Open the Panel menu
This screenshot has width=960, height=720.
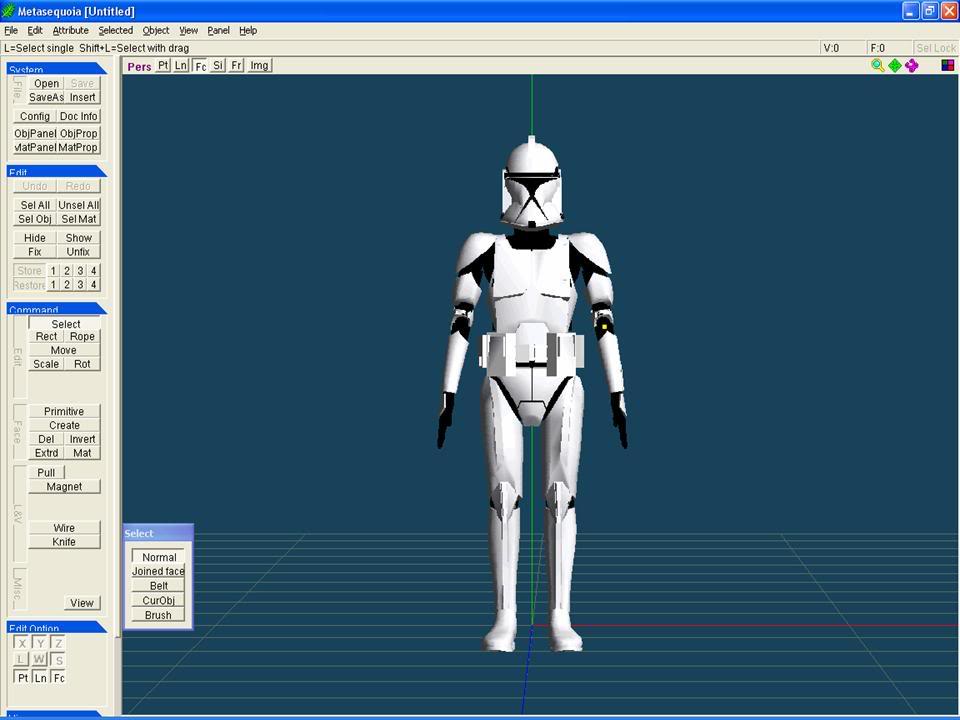(218, 31)
